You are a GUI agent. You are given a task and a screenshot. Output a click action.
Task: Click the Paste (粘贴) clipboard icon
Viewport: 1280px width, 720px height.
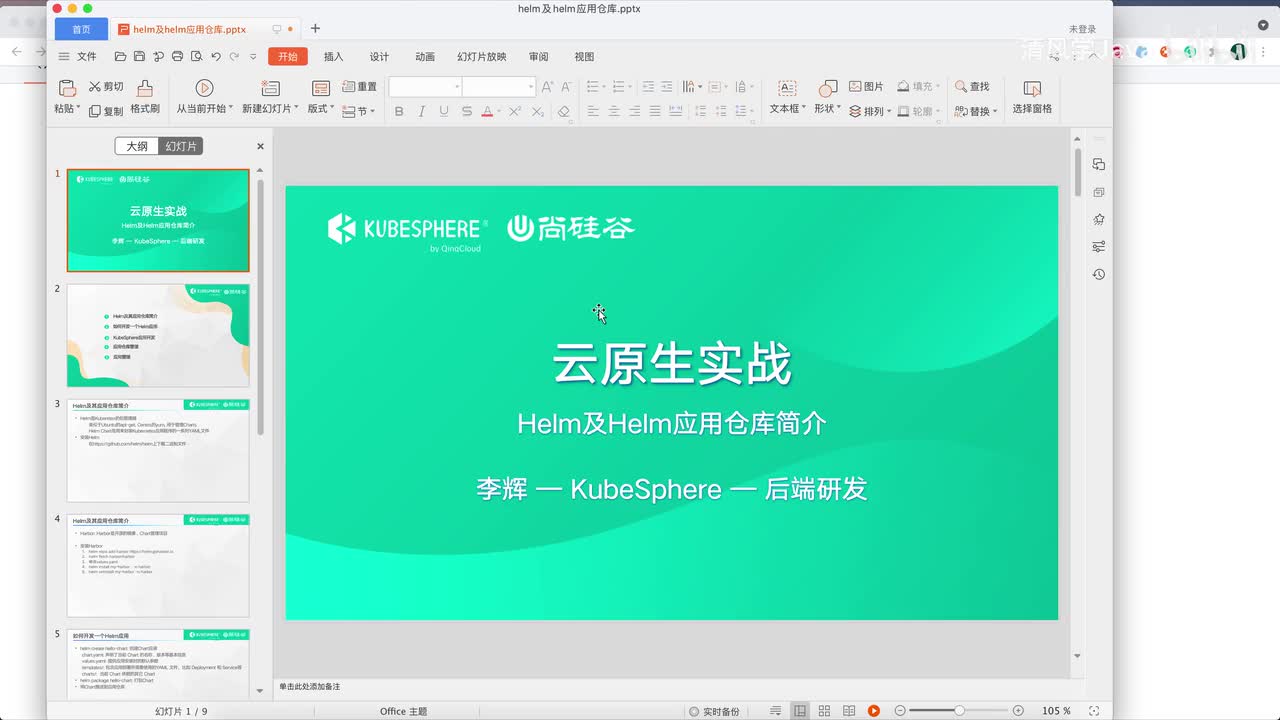66,88
